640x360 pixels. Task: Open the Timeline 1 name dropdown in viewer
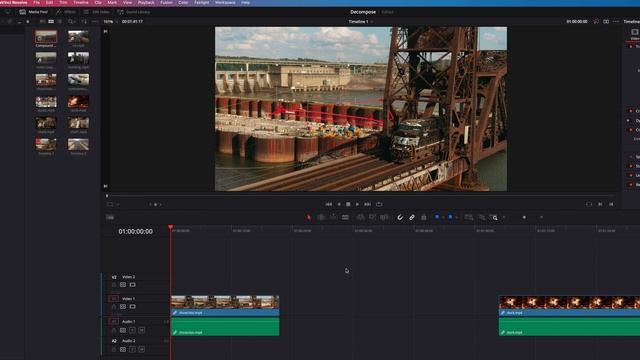361,21
